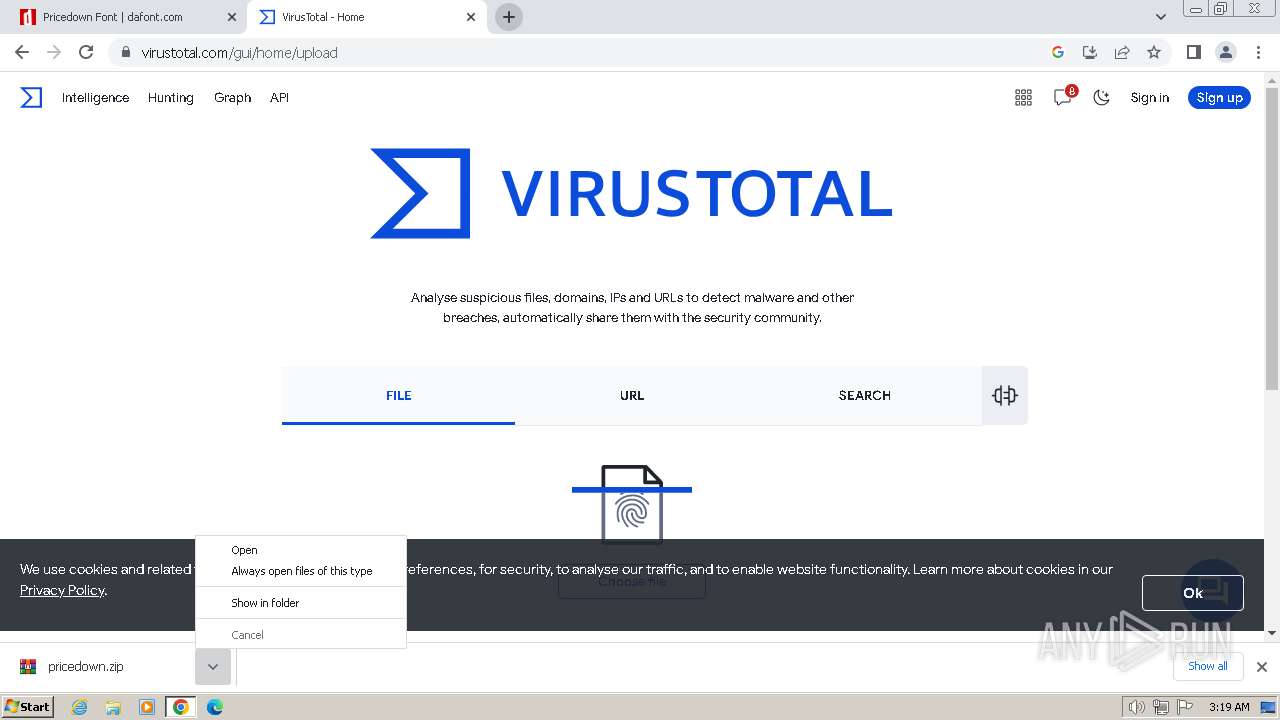The width and height of the screenshot is (1280, 720).
Task: Bookmark this page with star icon
Action: pos(1154,52)
